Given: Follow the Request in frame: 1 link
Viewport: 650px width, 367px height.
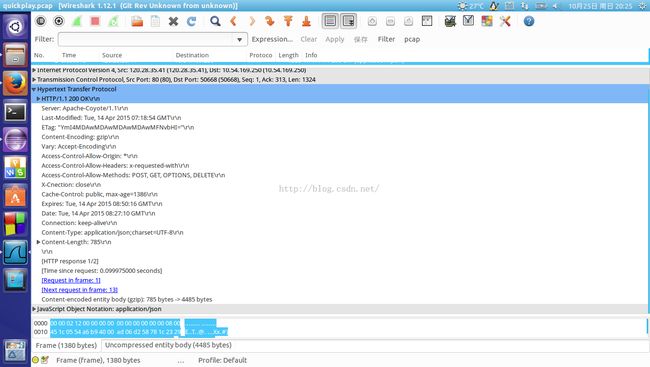Looking at the screenshot, I should [71, 280].
